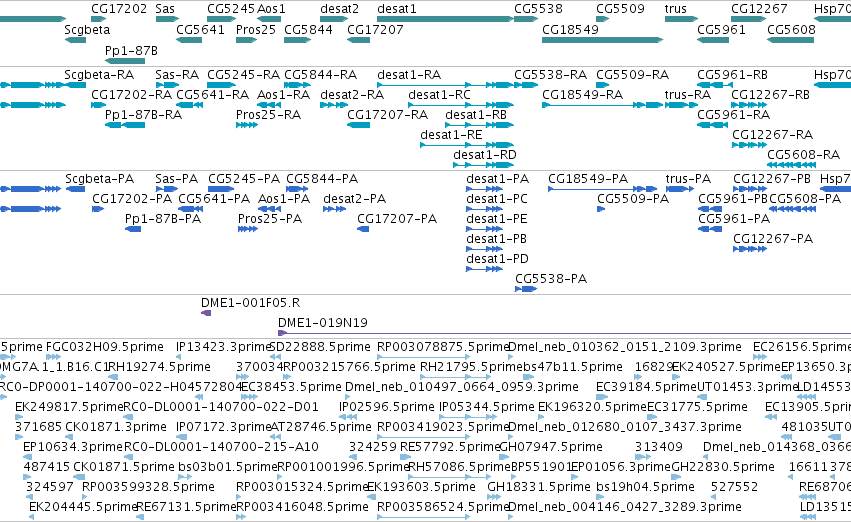Image resolution: width=851 pixels, height=522 pixels.
Task: Select the CG5961-RB transcript label
Action: [732, 74]
